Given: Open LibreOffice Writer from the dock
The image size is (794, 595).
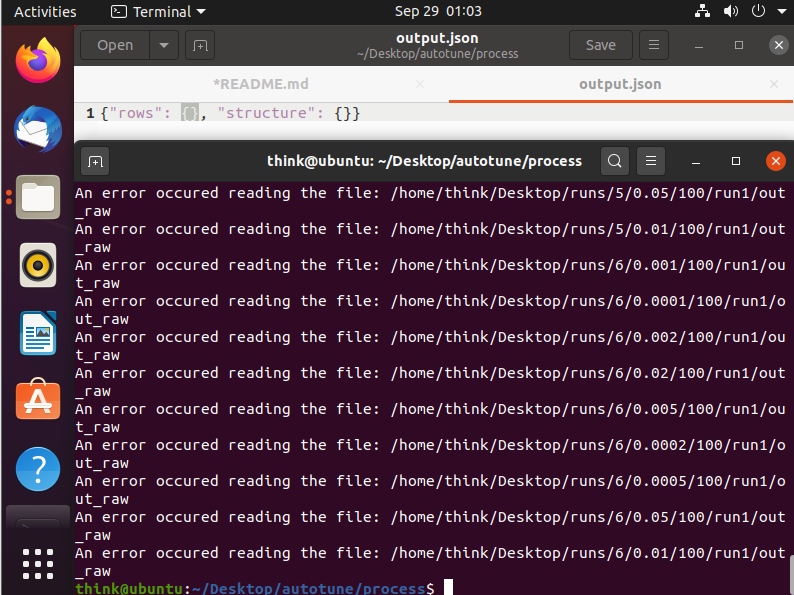Looking at the screenshot, I should tap(38, 333).
